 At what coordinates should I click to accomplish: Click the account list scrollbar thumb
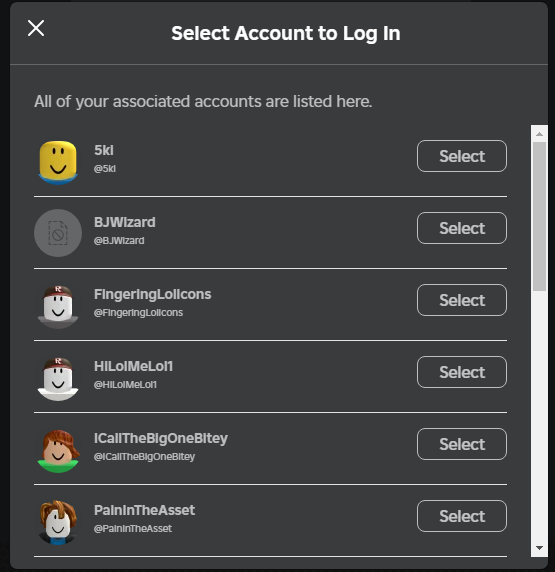539,217
